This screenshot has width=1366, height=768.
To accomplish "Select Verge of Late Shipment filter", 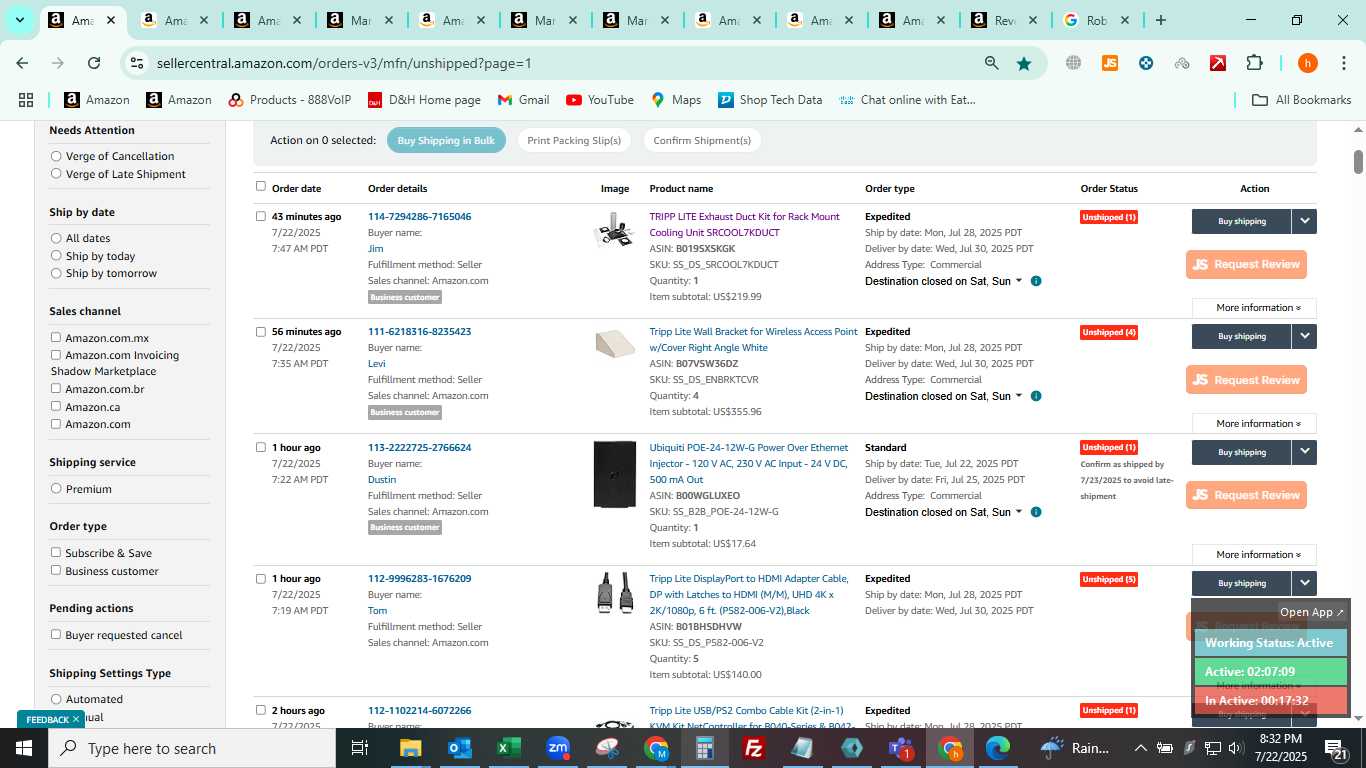I will tap(56, 174).
